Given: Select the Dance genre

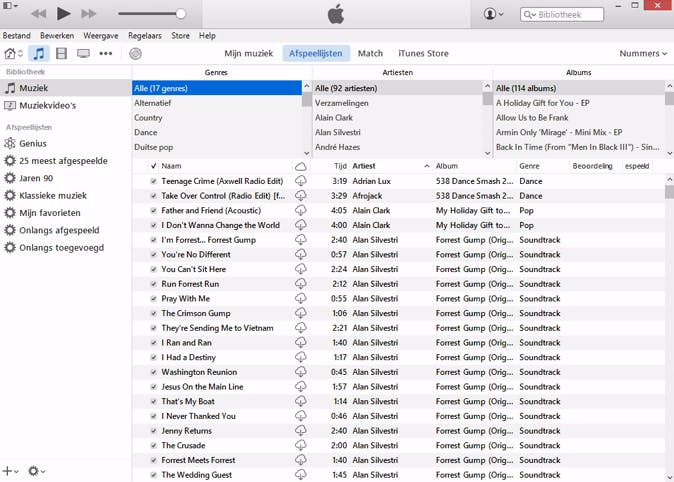Looking at the screenshot, I should pyautogui.click(x=217, y=132).
